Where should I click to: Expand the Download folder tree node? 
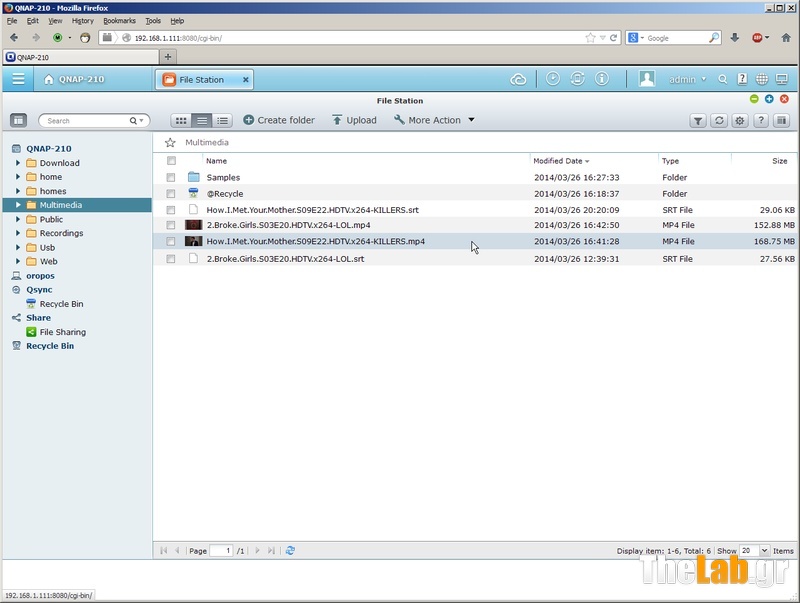(x=18, y=163)
